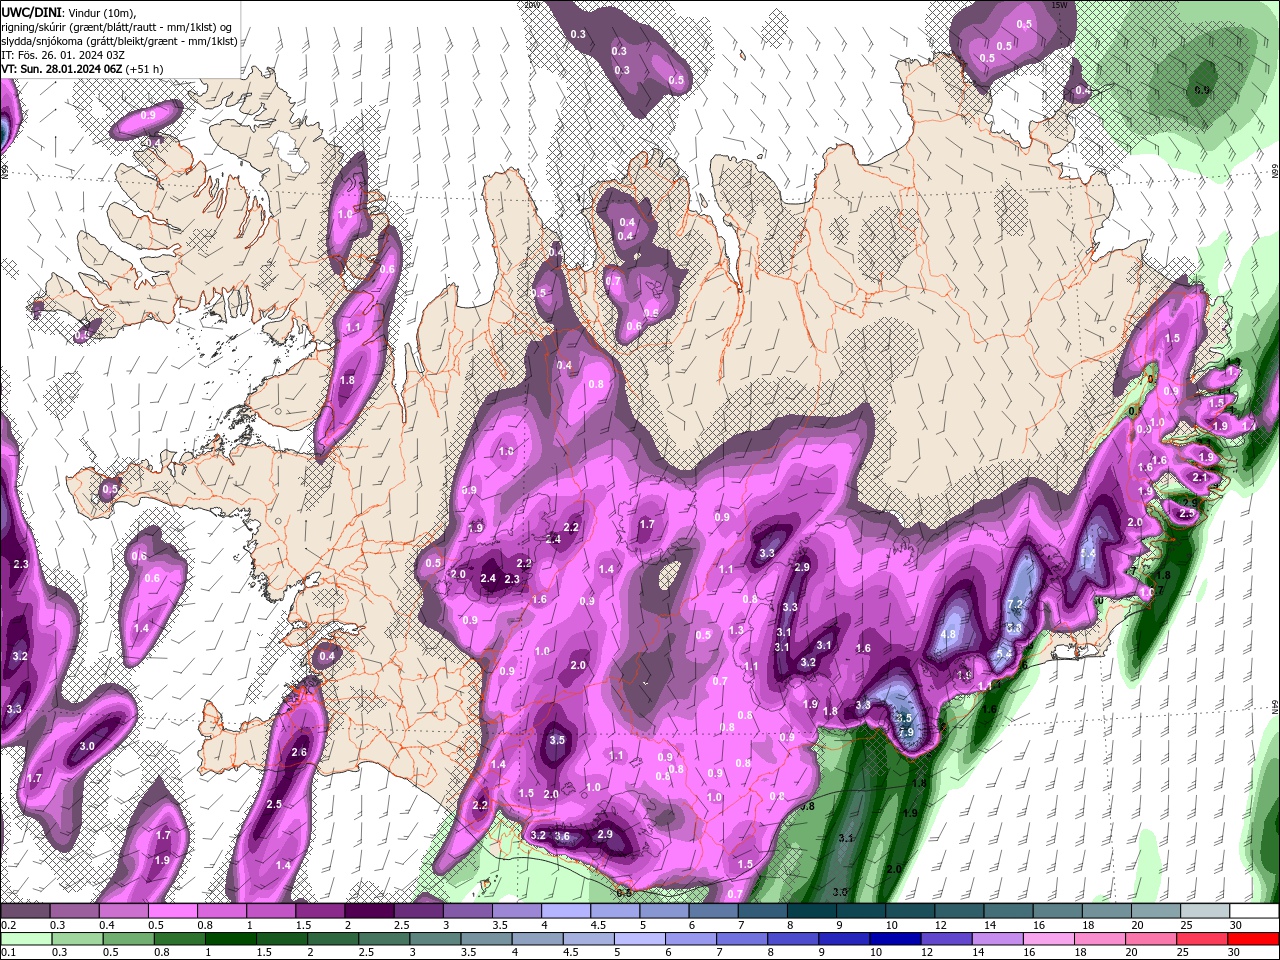
Task: Select upper legend swatch starting at 0.5
Action: pos(173,911)
